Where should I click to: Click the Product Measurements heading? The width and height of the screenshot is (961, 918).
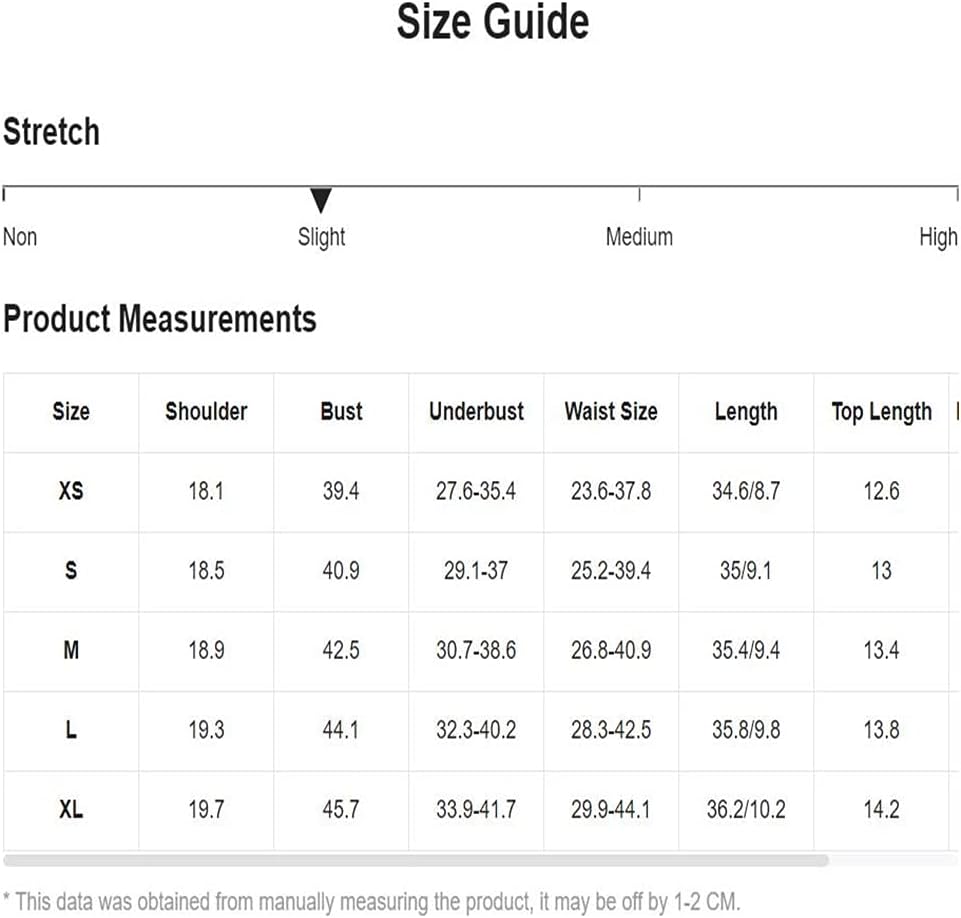point(160,319)
